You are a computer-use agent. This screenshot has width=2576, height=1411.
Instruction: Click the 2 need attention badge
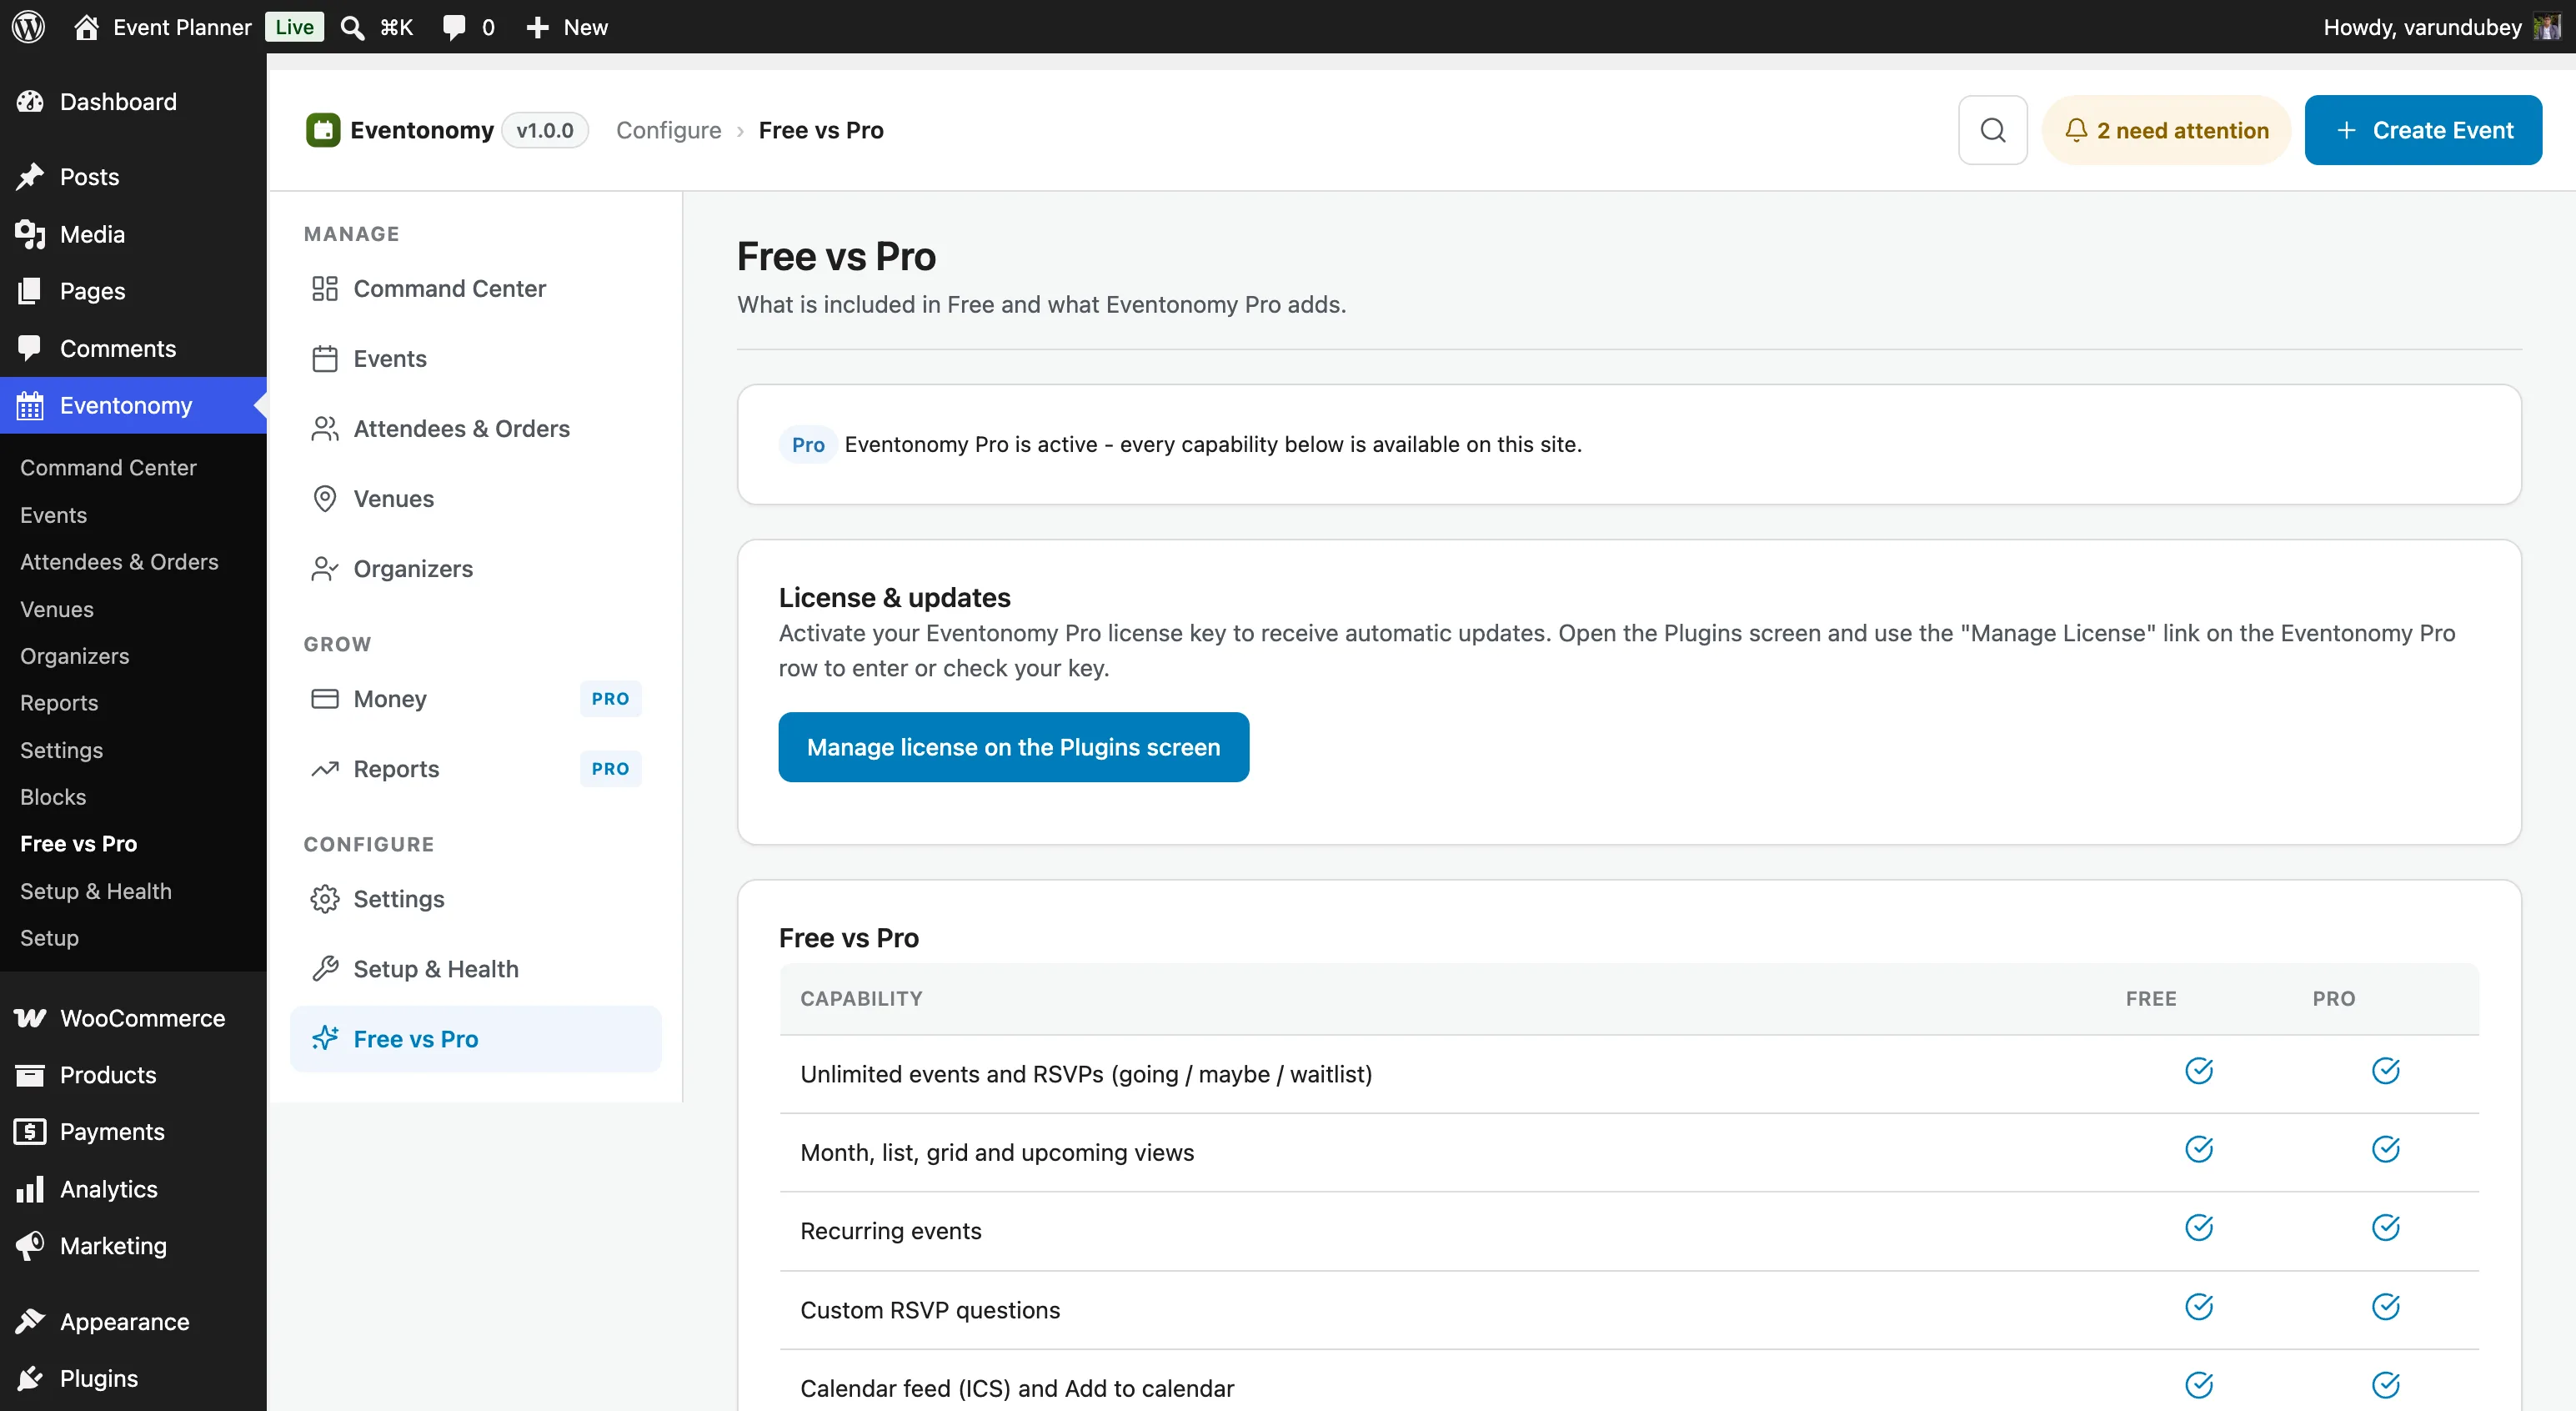point(2165,130)
